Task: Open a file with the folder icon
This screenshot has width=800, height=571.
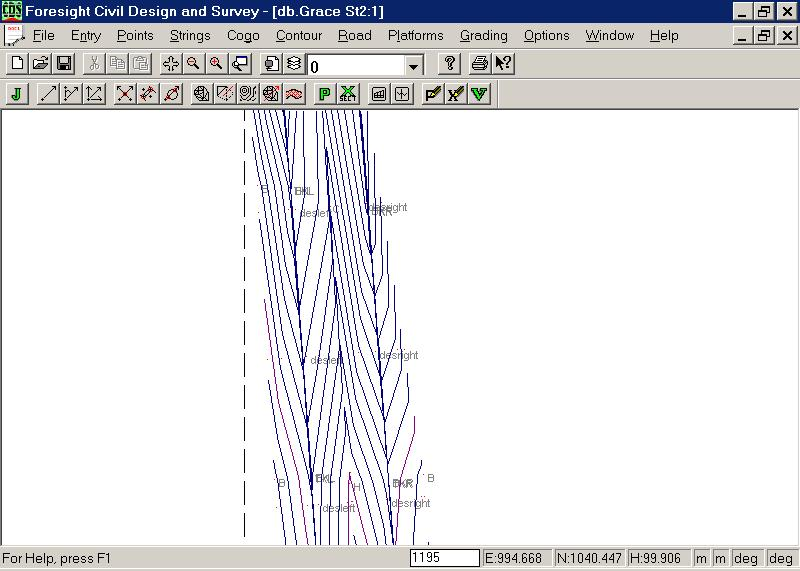Action: click(x=40, y=64)
